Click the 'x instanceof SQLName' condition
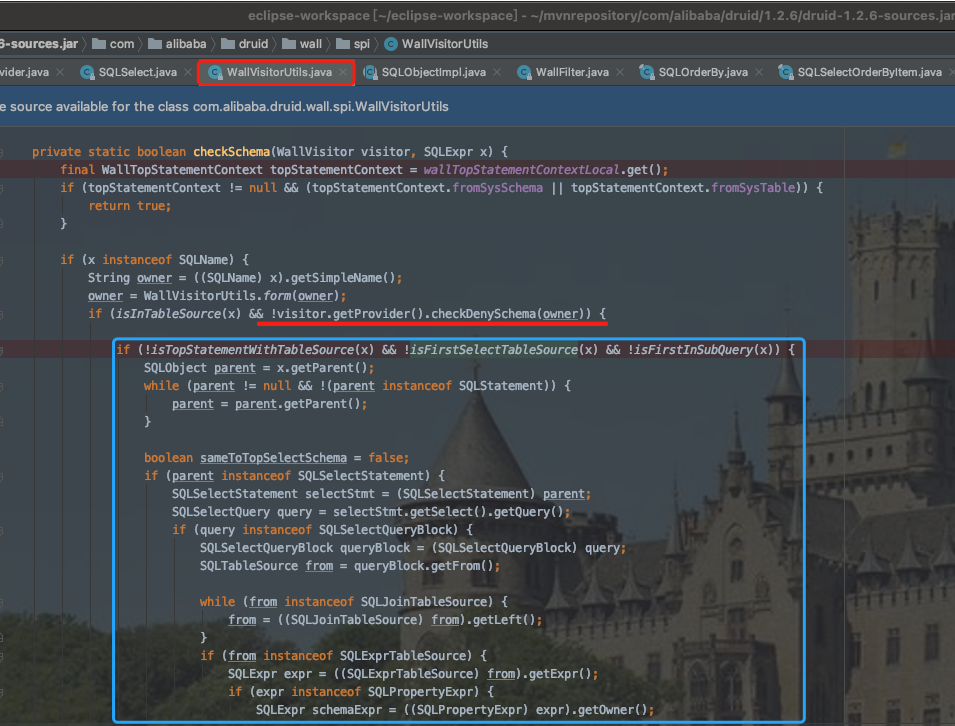Viewport: 955px width, 726px height. (158, 260)
